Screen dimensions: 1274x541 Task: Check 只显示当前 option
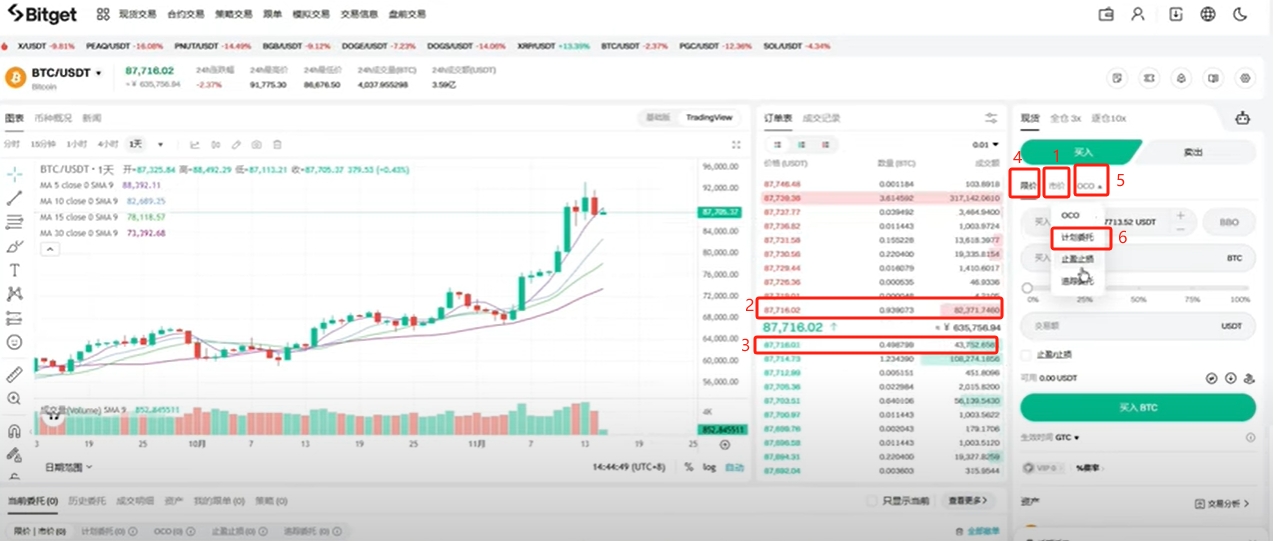click(871, 500)
